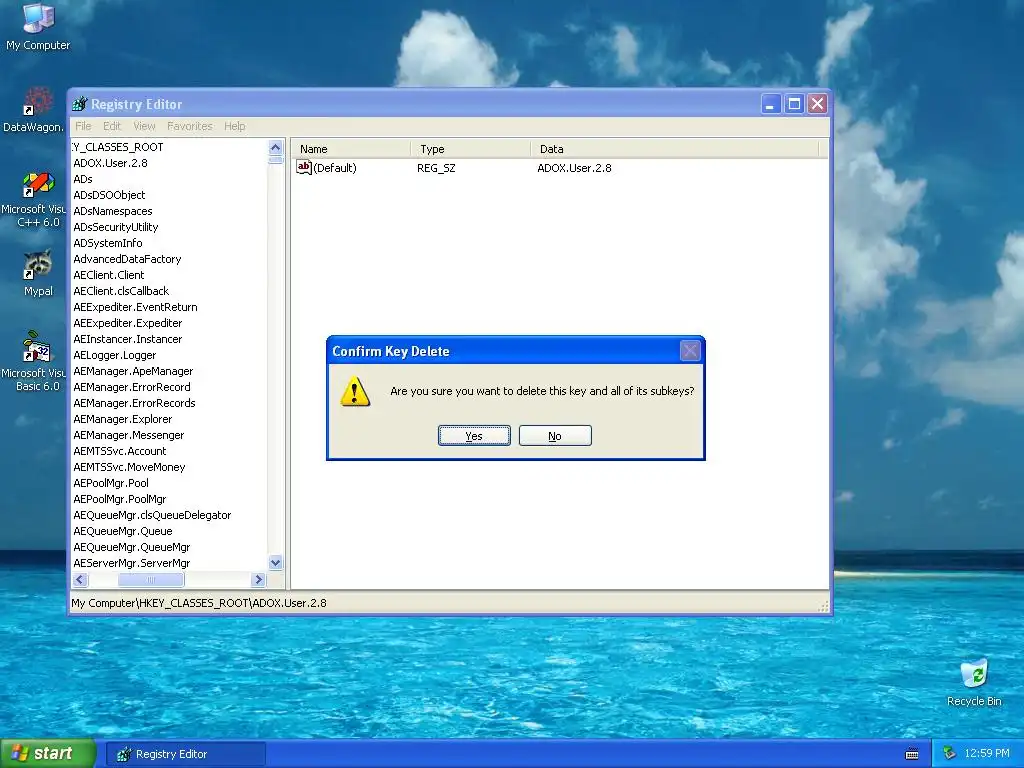Select the AEQueueMgr.Queue key
The height and width of the screenshot is (768, 1024).
pos(123,531)
